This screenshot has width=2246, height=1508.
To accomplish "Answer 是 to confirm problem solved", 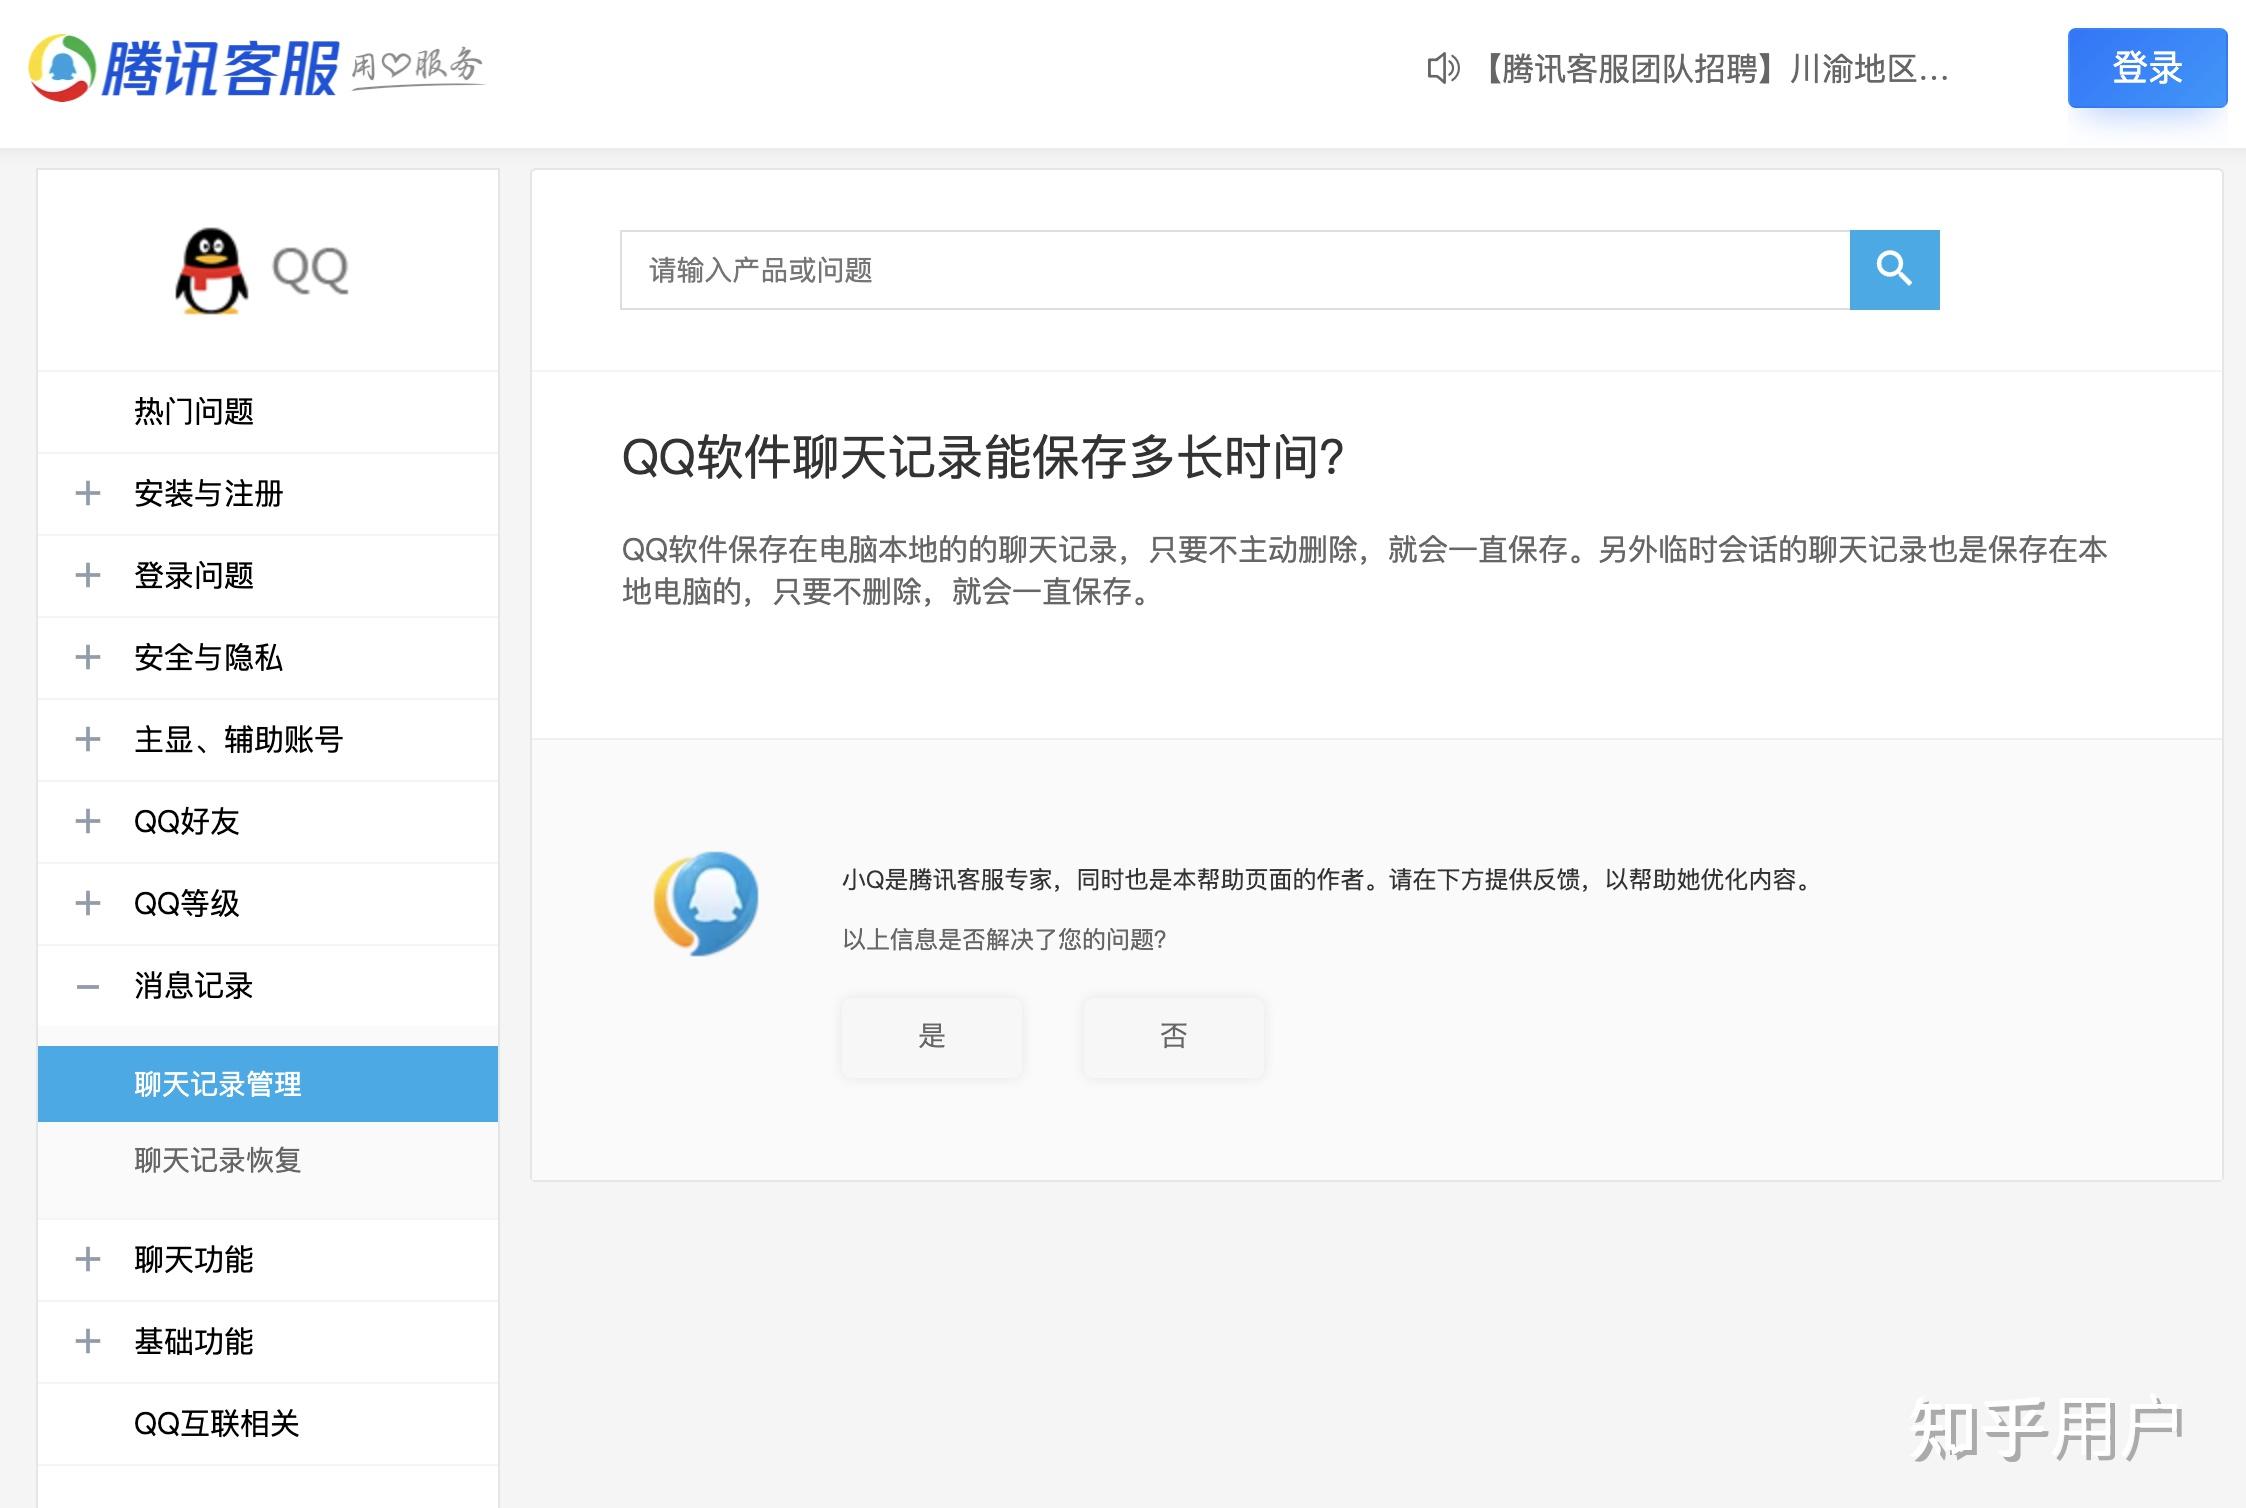I will (x=931, y=1037).
